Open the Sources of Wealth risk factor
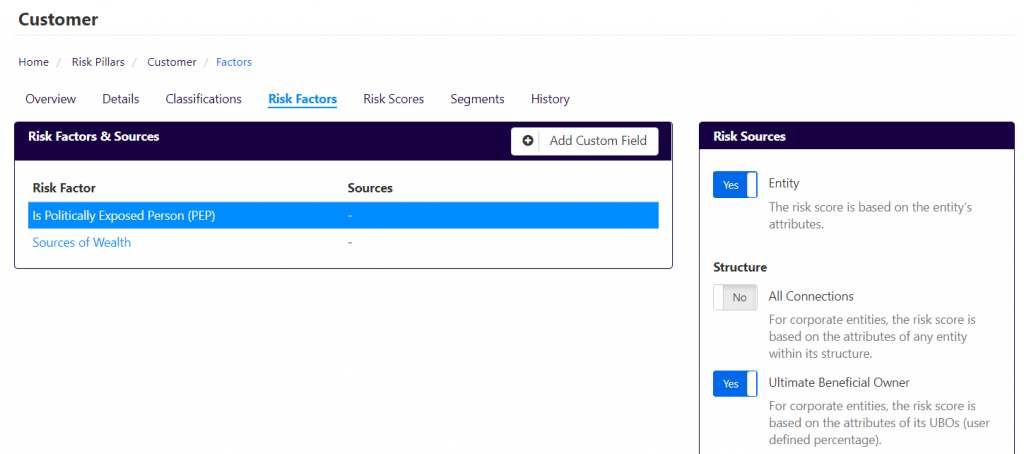Viewport: 1024px width, 454px height. coord(82,242)
